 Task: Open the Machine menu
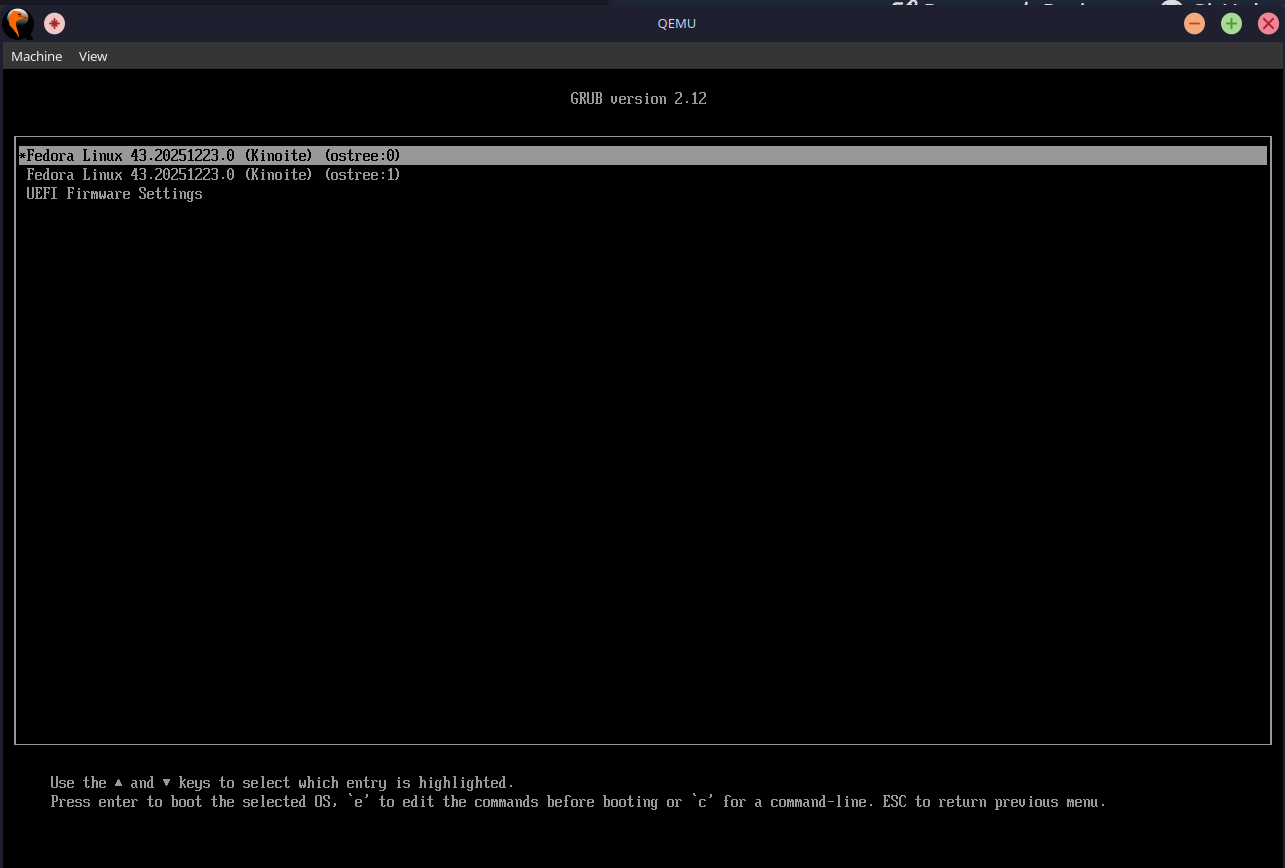tap(36, 56)
